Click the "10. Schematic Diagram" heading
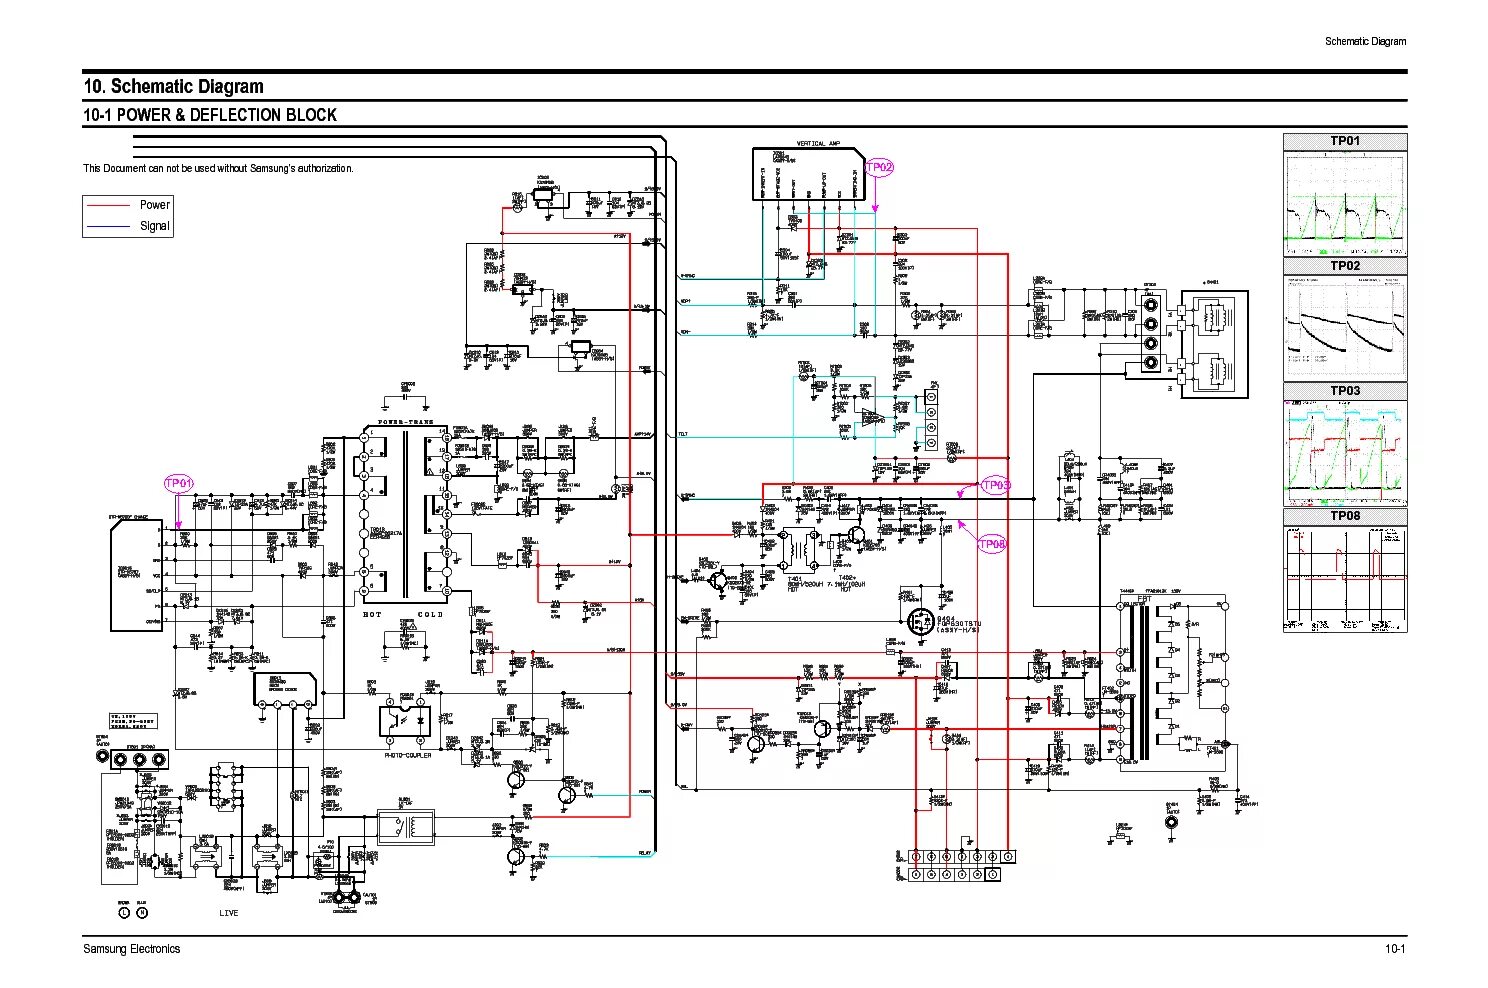Viewport: 1488px width, 988px height. [174, 86]
